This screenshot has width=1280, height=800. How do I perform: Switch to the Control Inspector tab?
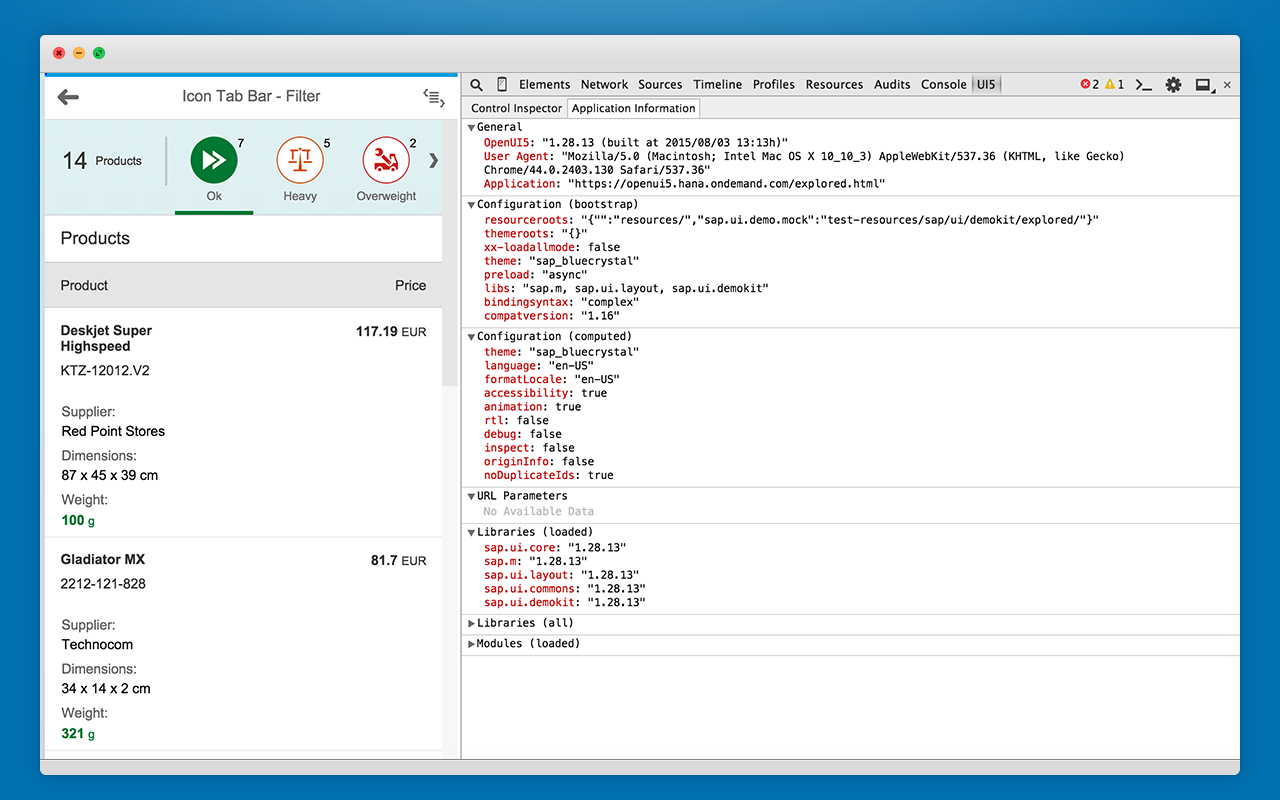coord(515,108)
